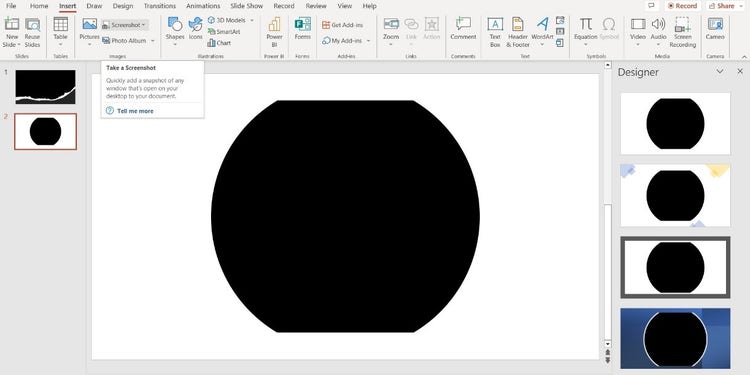Open the Slide Show tab
This screenshot has width=750, height=375.
click(247, 6)
